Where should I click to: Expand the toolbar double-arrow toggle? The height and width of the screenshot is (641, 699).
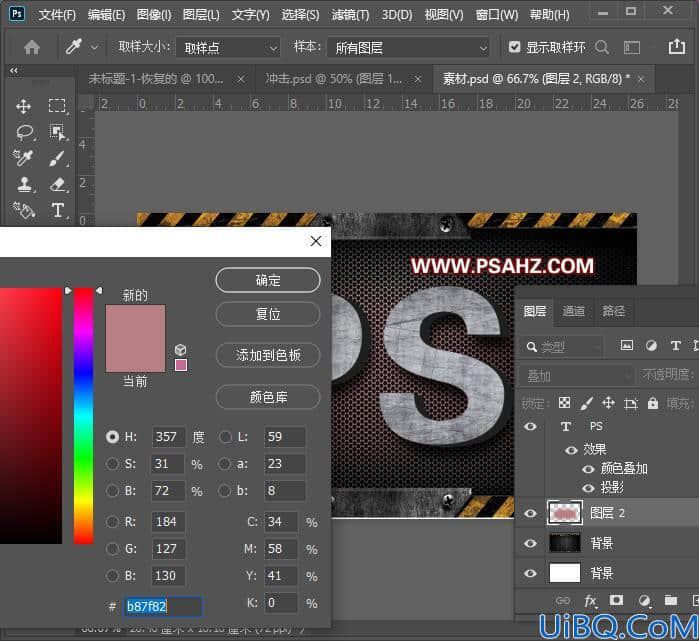[x=14, y=70]
